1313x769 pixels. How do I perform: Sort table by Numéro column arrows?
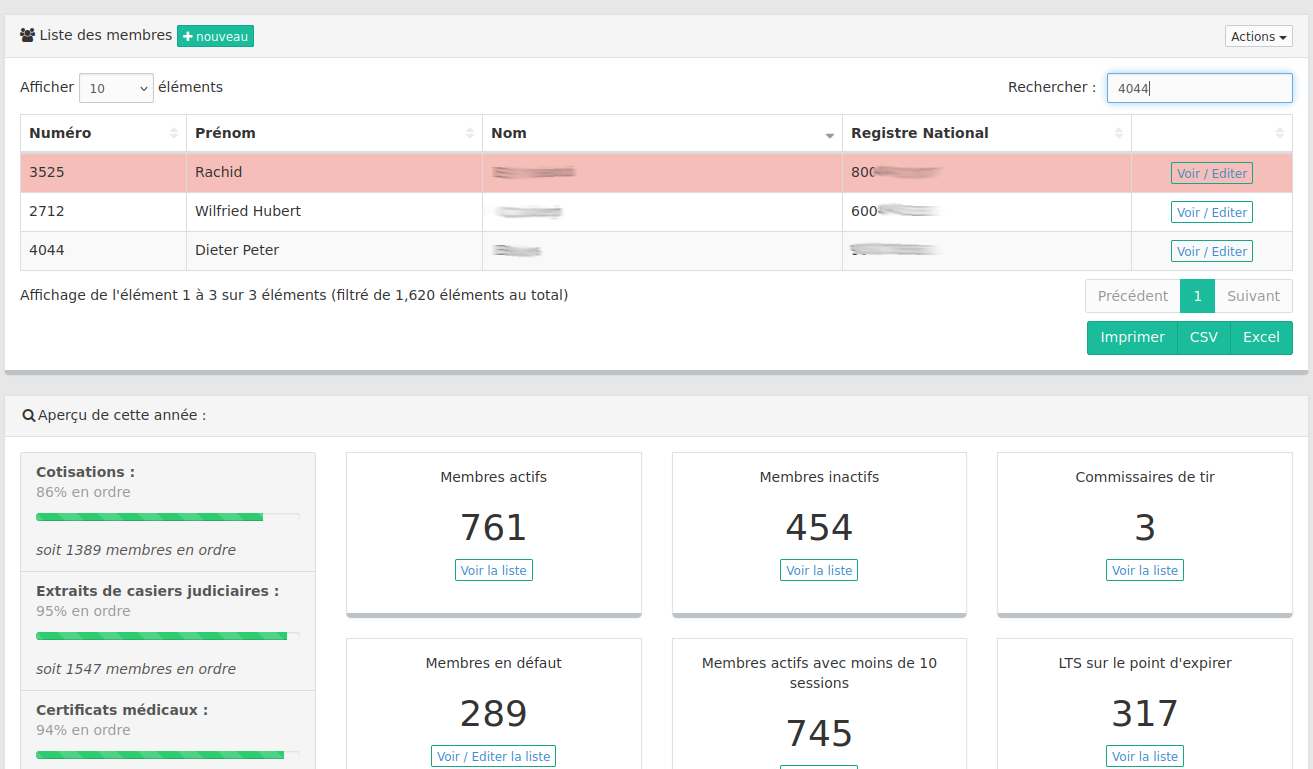[174, 134]
